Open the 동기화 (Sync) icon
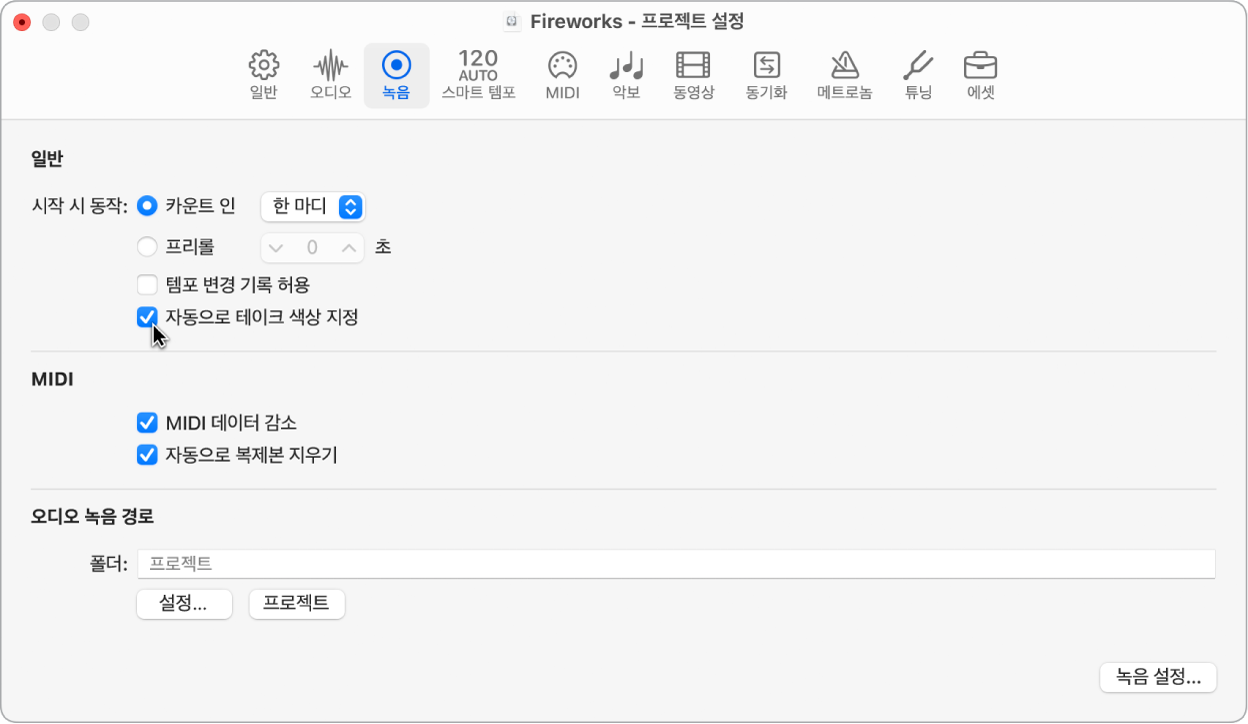Image resolution: width=1248 pixels, height=724 pixels. [x=766, y=76]
